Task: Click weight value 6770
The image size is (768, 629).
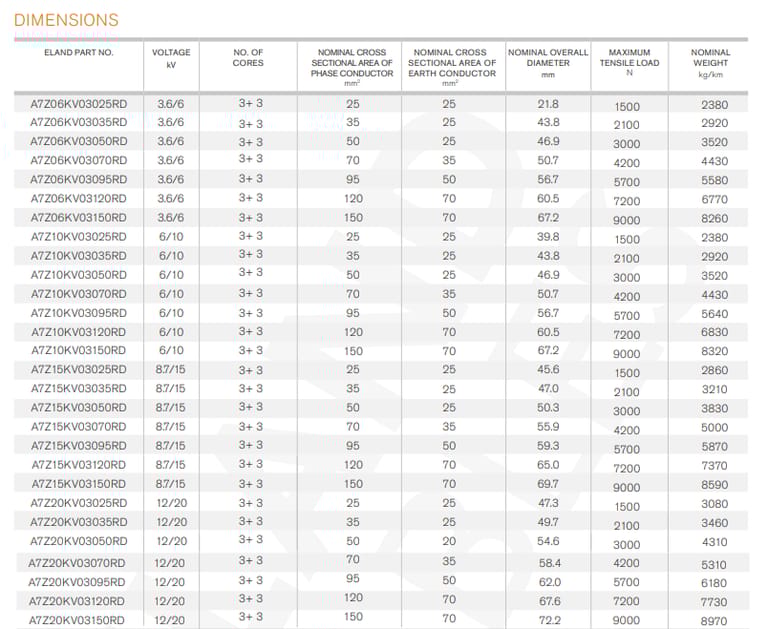Action: tap(715, 199)
